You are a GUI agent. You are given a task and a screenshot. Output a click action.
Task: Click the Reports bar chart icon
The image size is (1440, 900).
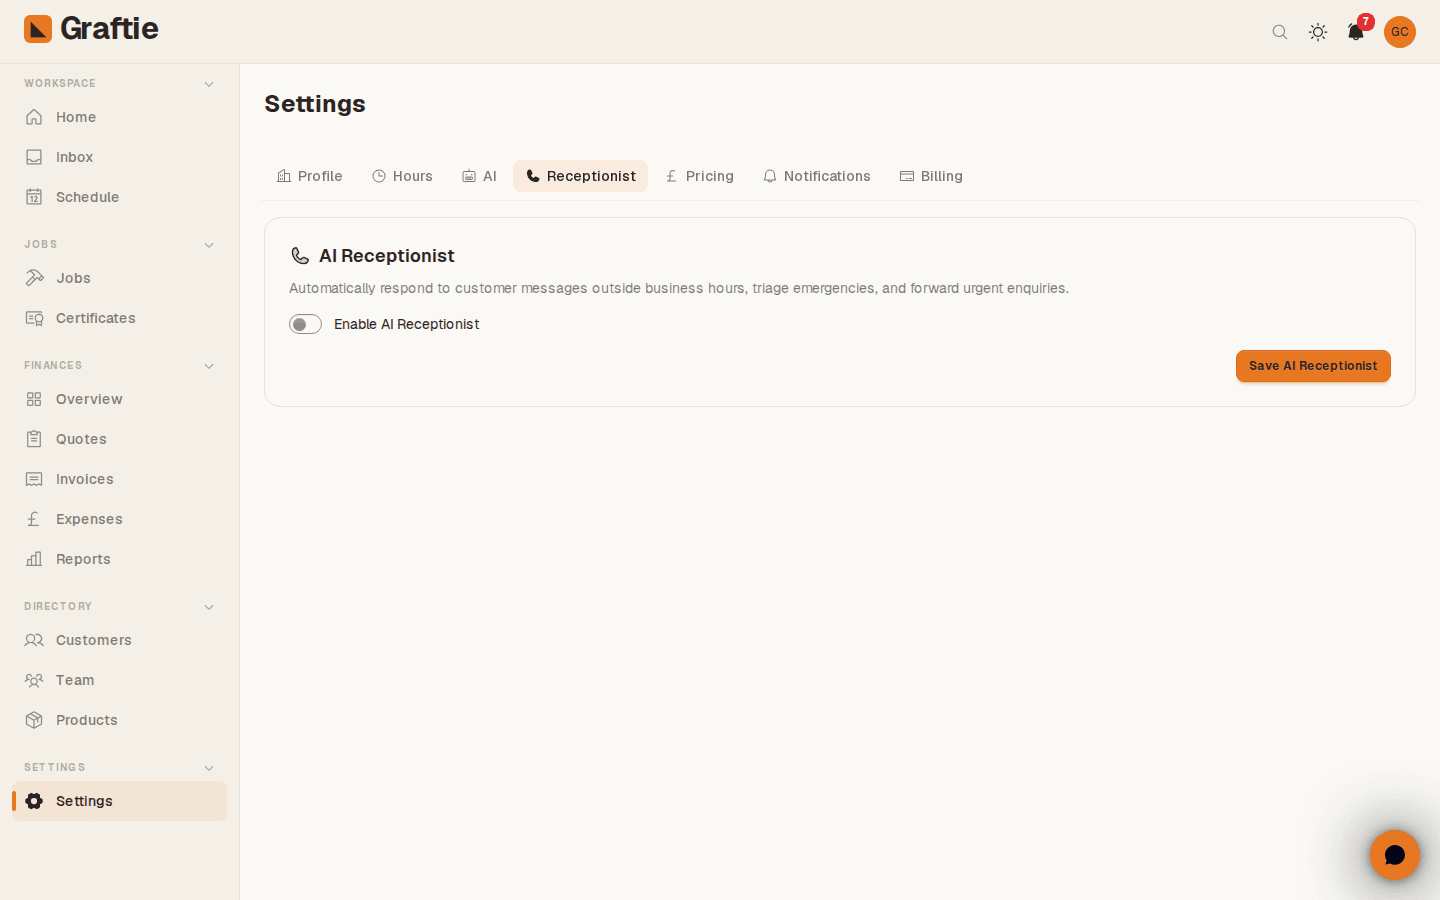(x=34, y=559)
